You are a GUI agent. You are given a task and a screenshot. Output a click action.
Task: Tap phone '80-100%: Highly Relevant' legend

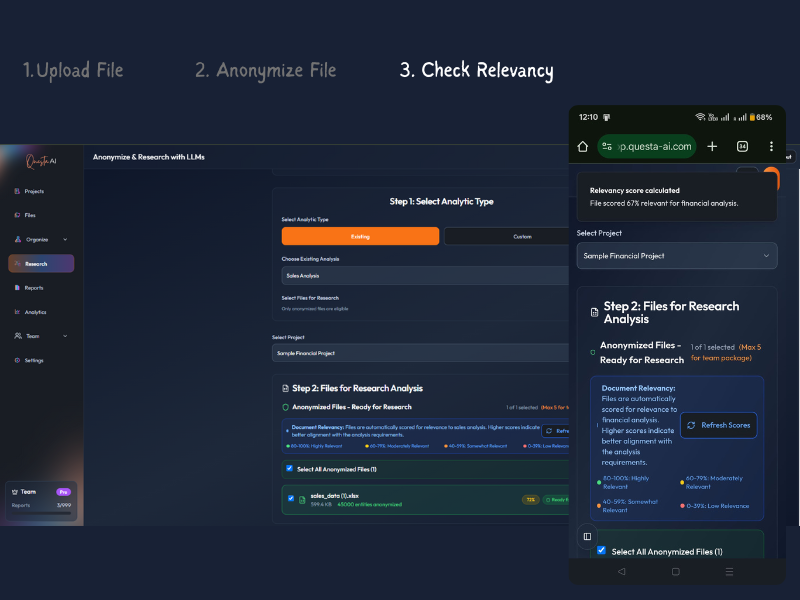tap(626, 482)
